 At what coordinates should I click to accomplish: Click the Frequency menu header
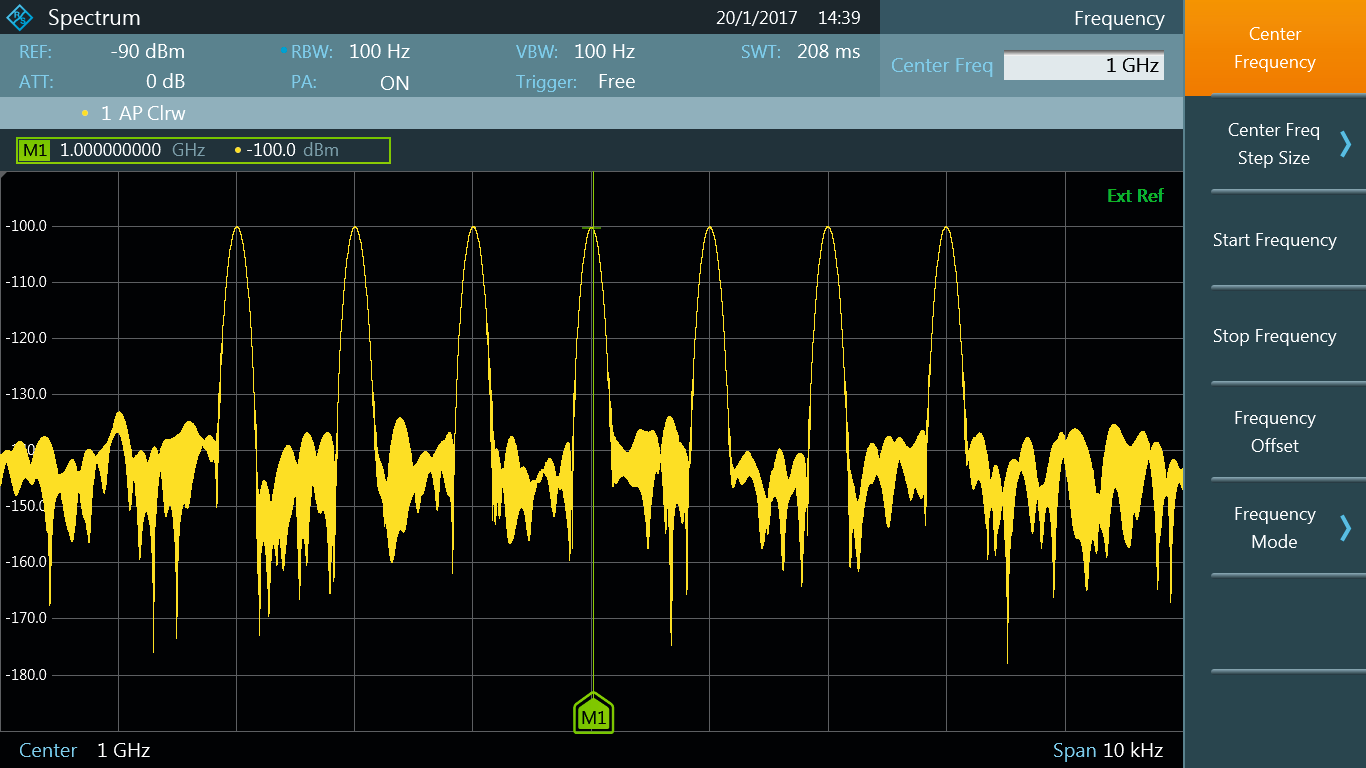[1118, 18]
